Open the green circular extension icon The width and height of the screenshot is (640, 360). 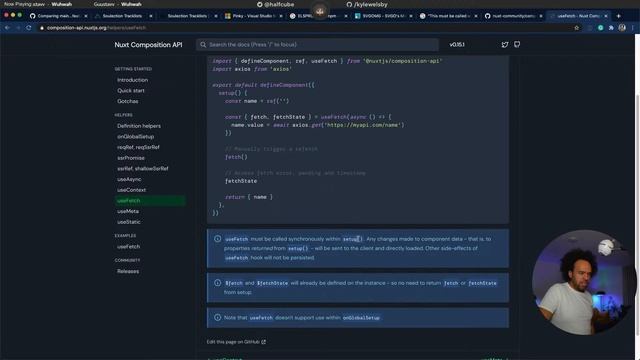[600, 28]
